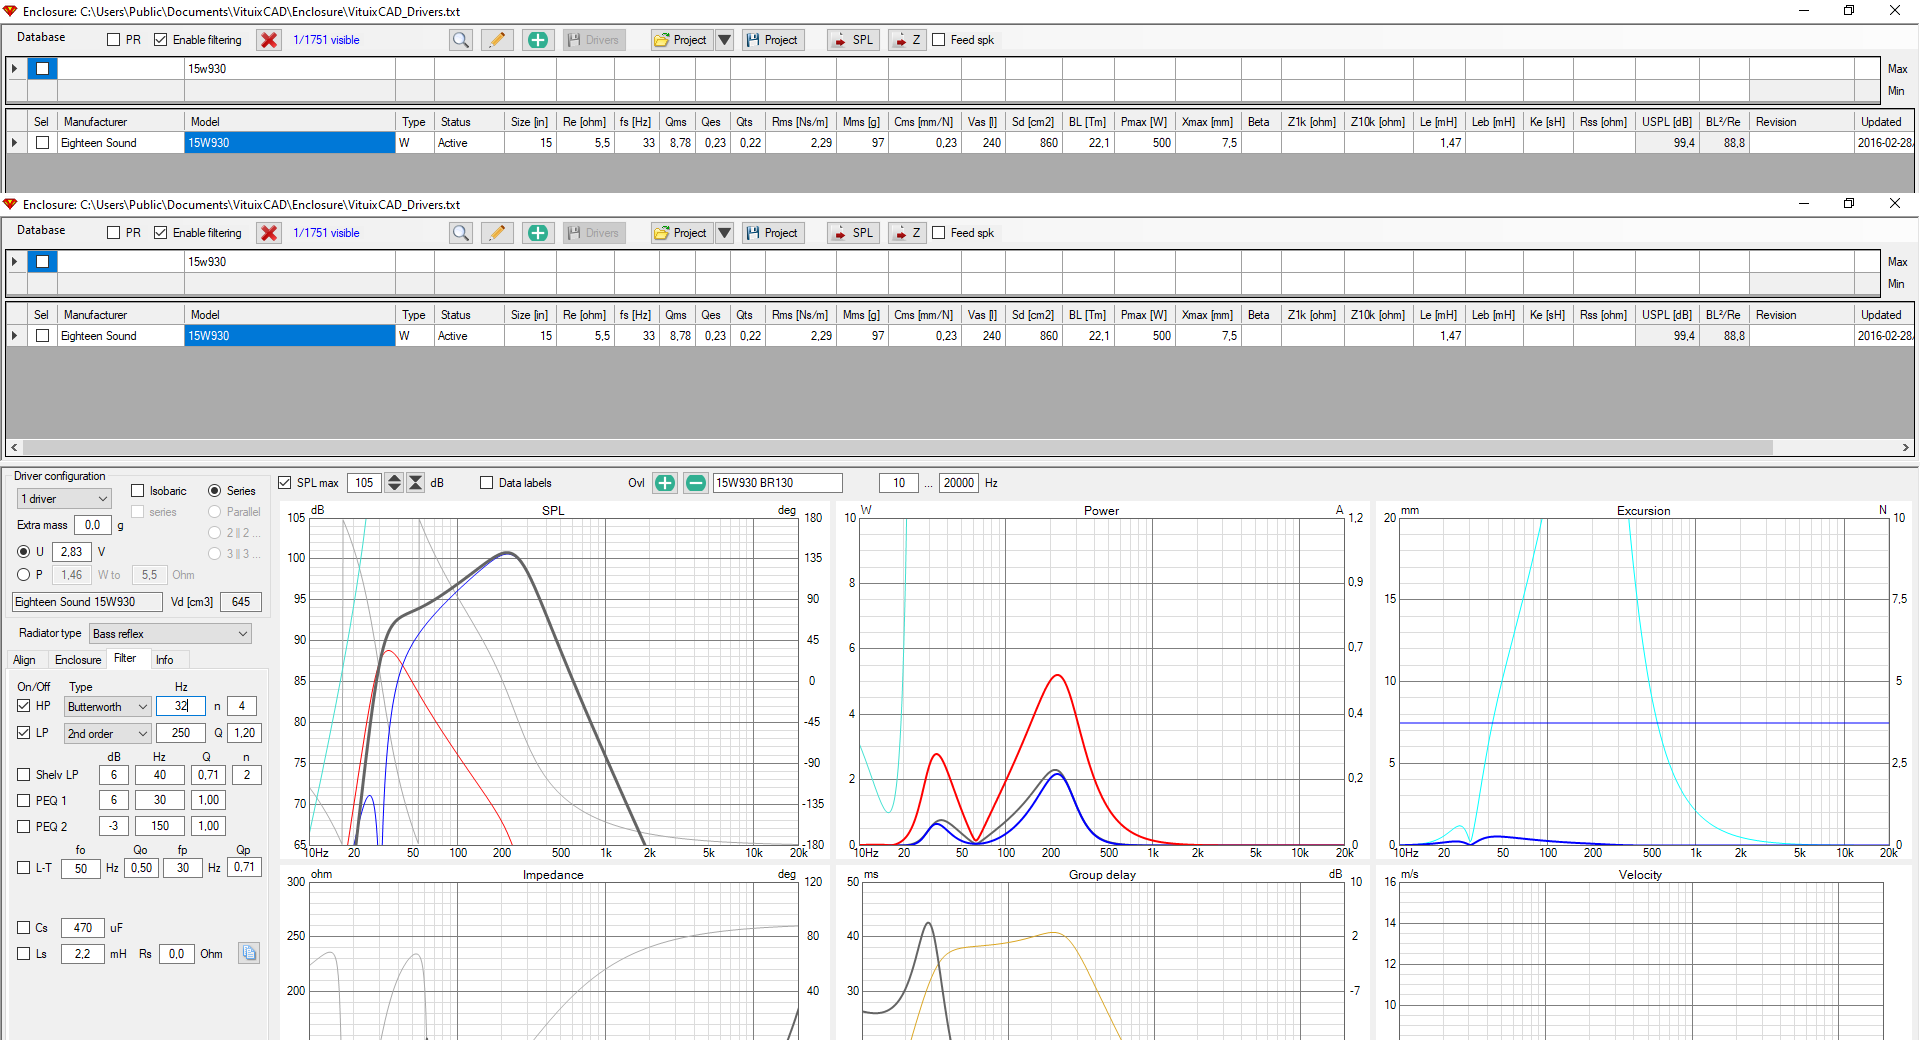This screenshot has width=1920, height=1040.
Task: Click magnifier search icon in upper window
Action: point(461,40)
